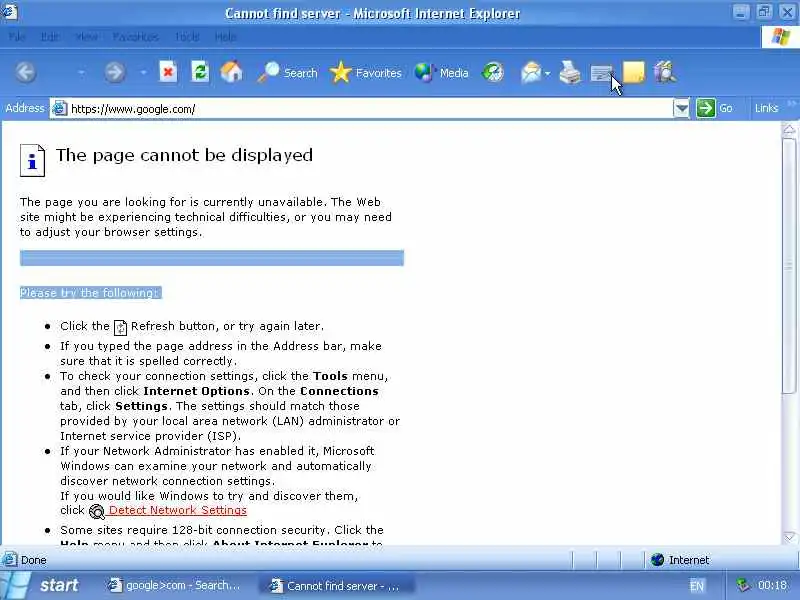Click the Detect Network Settings link
Screen dimensions: 800x600
coord(178,510)
